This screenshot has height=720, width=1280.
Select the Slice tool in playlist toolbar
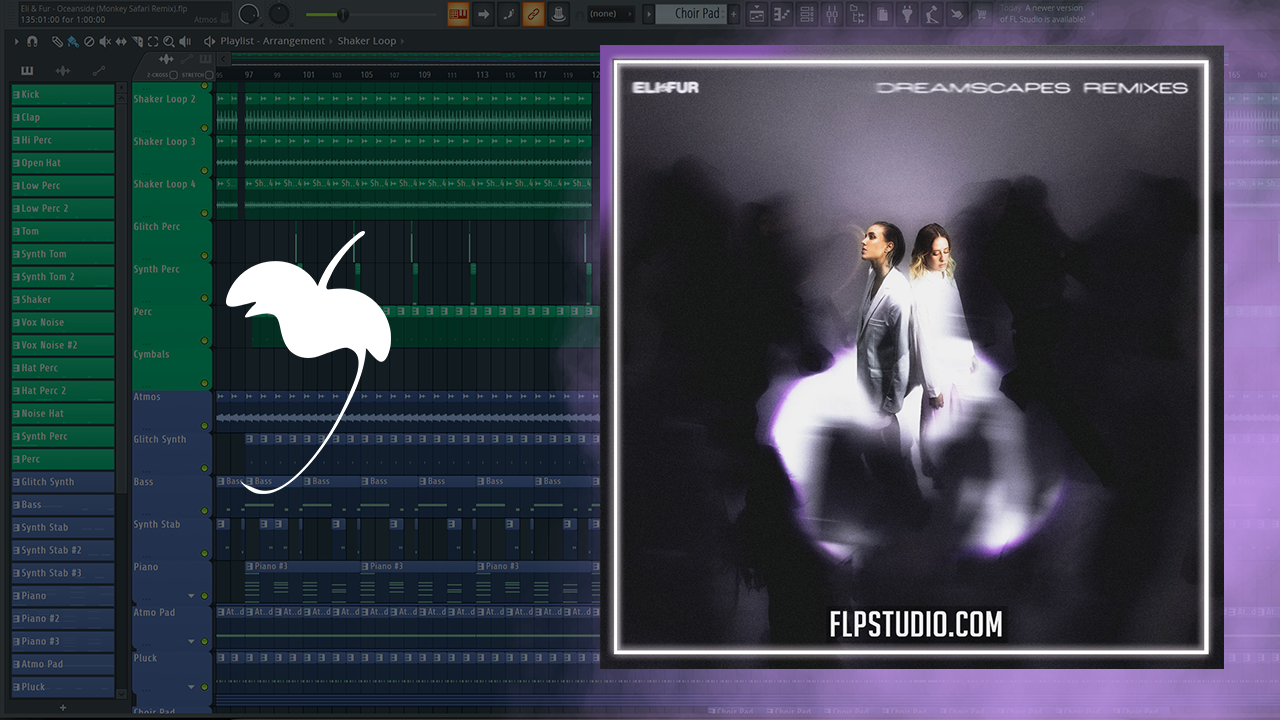[x=137, y=41]
